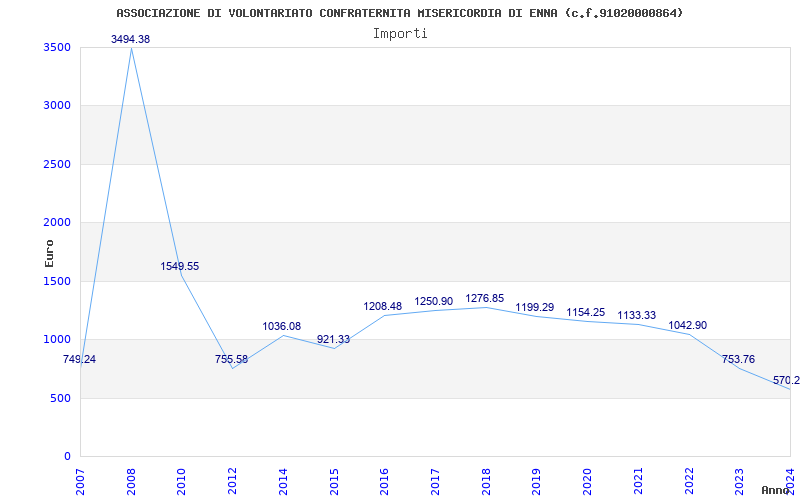
Task: Click the x-axis year label 2016
Action: click(x=384, y=482)
